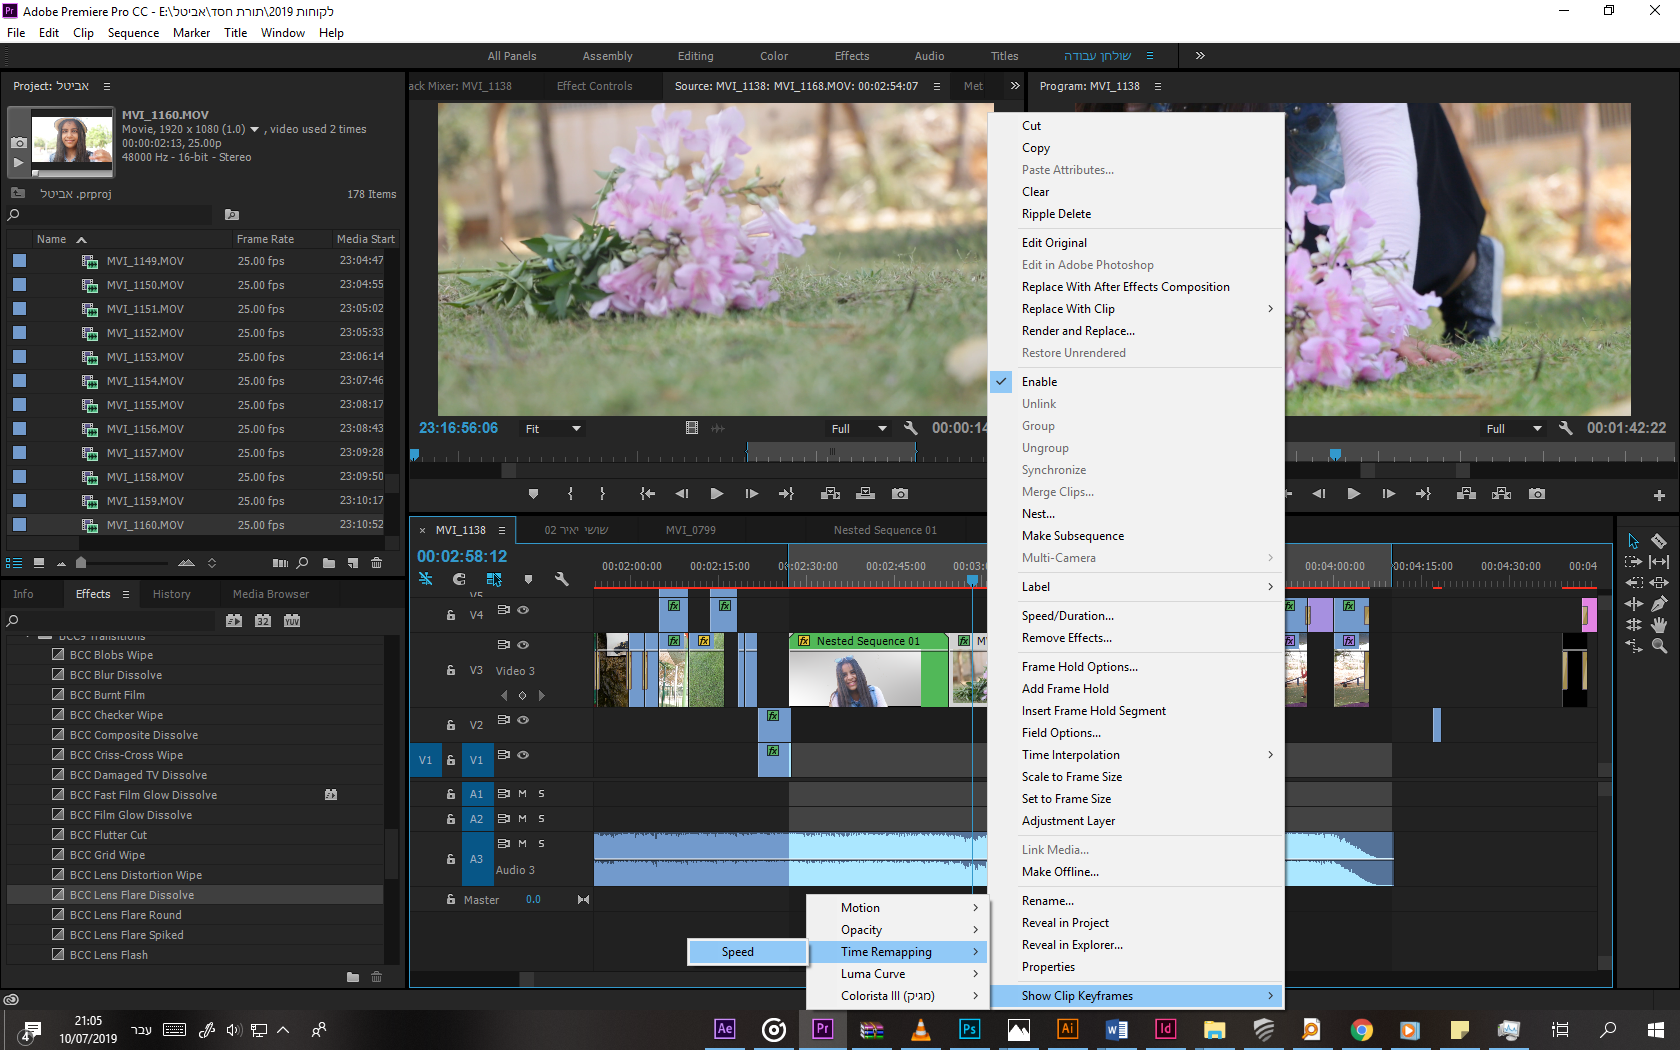Toggle V4 track output eye
Image resolution: width=1680 pixels, height=1050 pixels.
pyautogui.click(x=523, y=610)
